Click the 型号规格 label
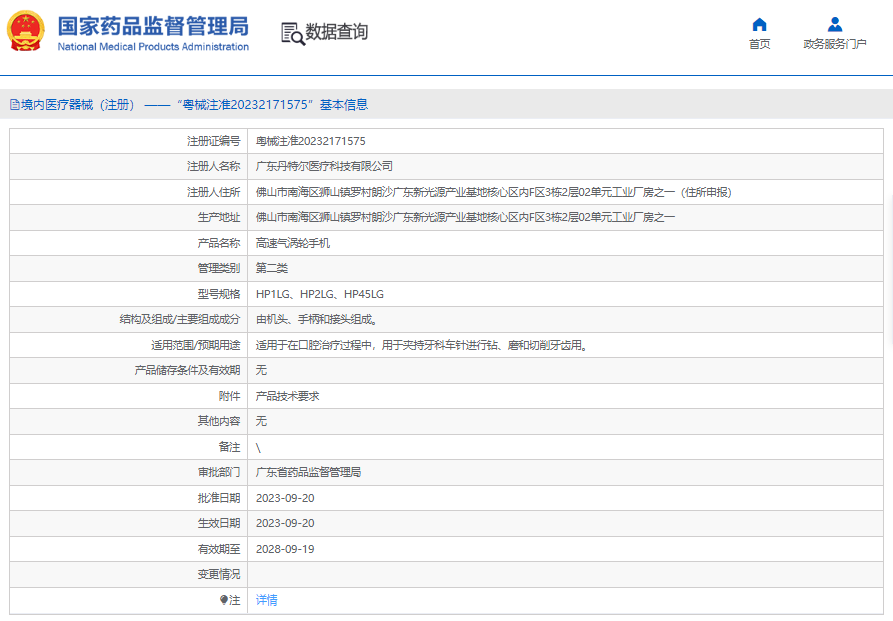Screen dimensions: 893x621 [219, 294]
